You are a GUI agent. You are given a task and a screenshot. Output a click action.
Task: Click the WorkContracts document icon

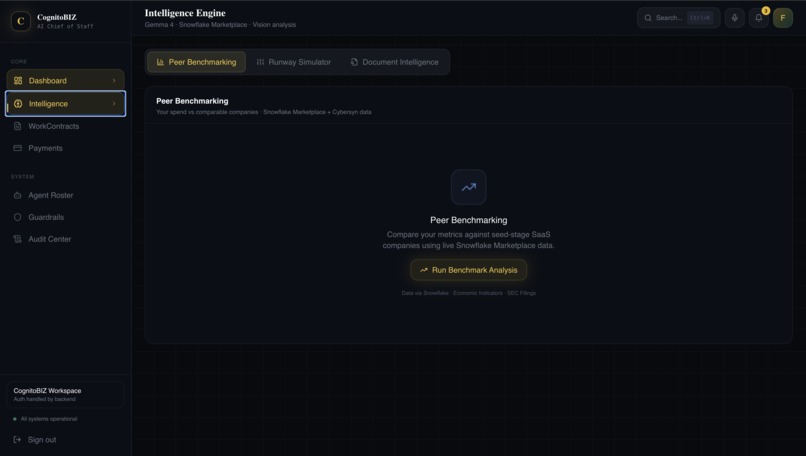(x=17, y=126)
